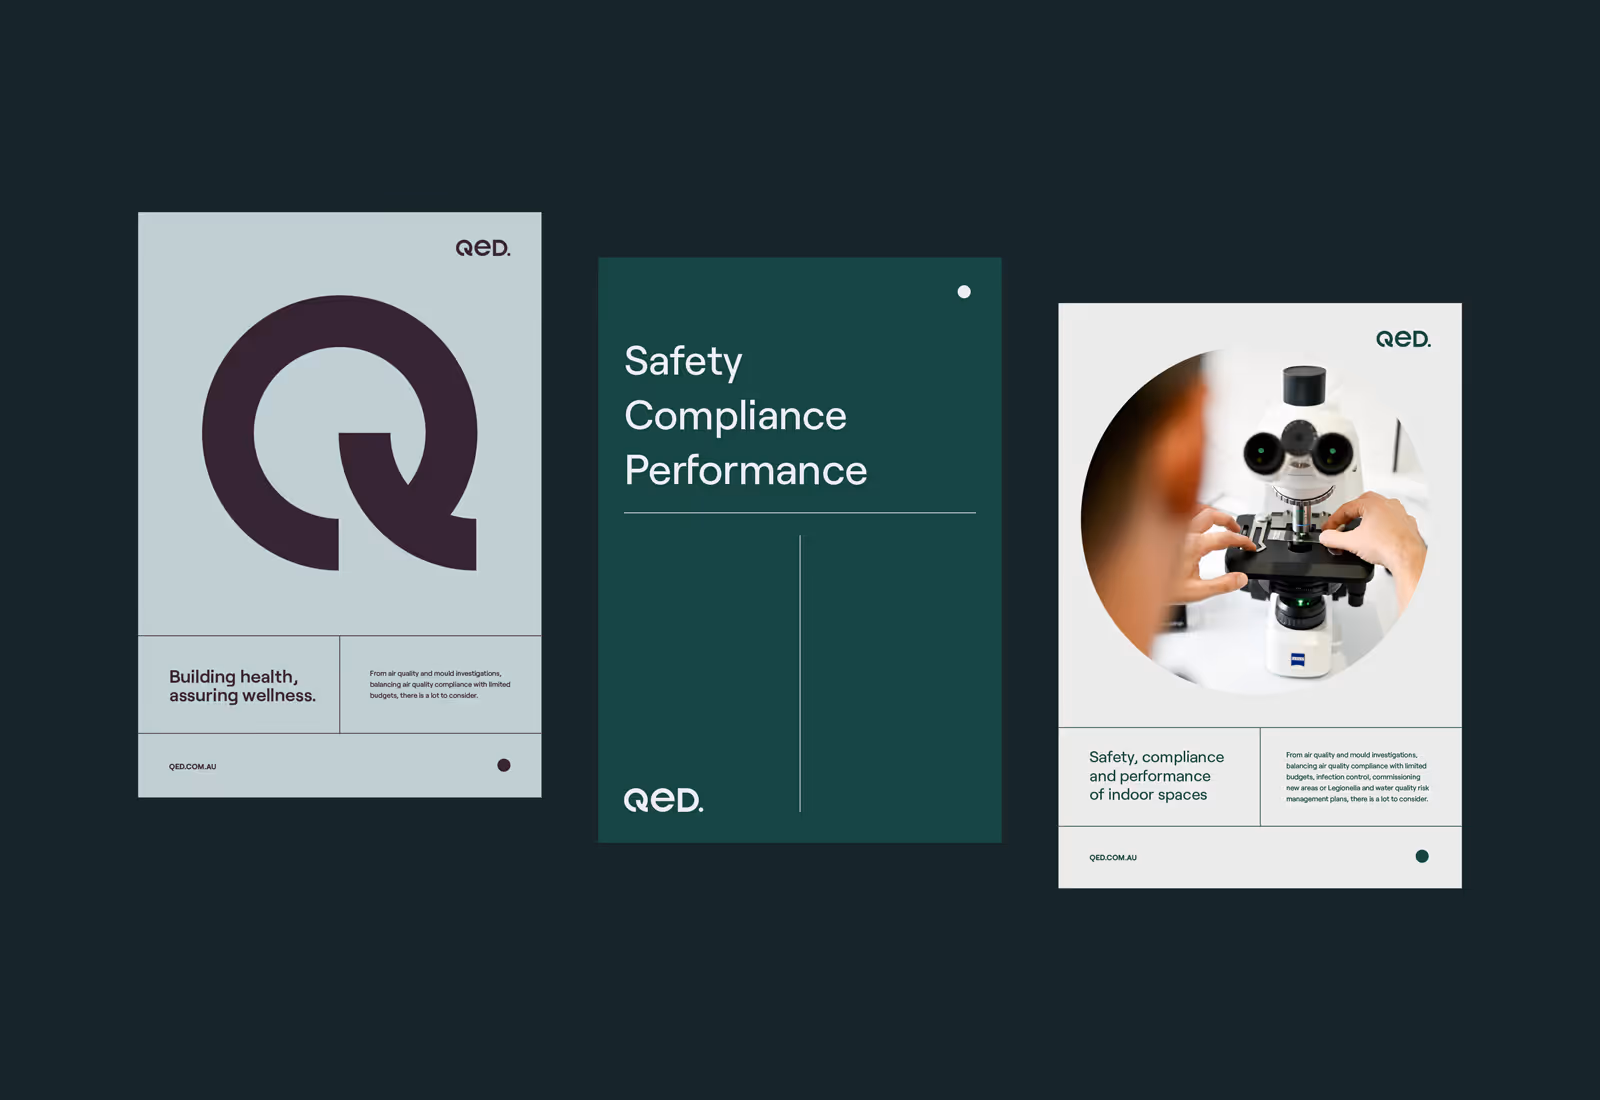This screenshot has width=1600, height=1100.
Task: Click the word 'Safety' on the green poster
Action: point(683,361)
